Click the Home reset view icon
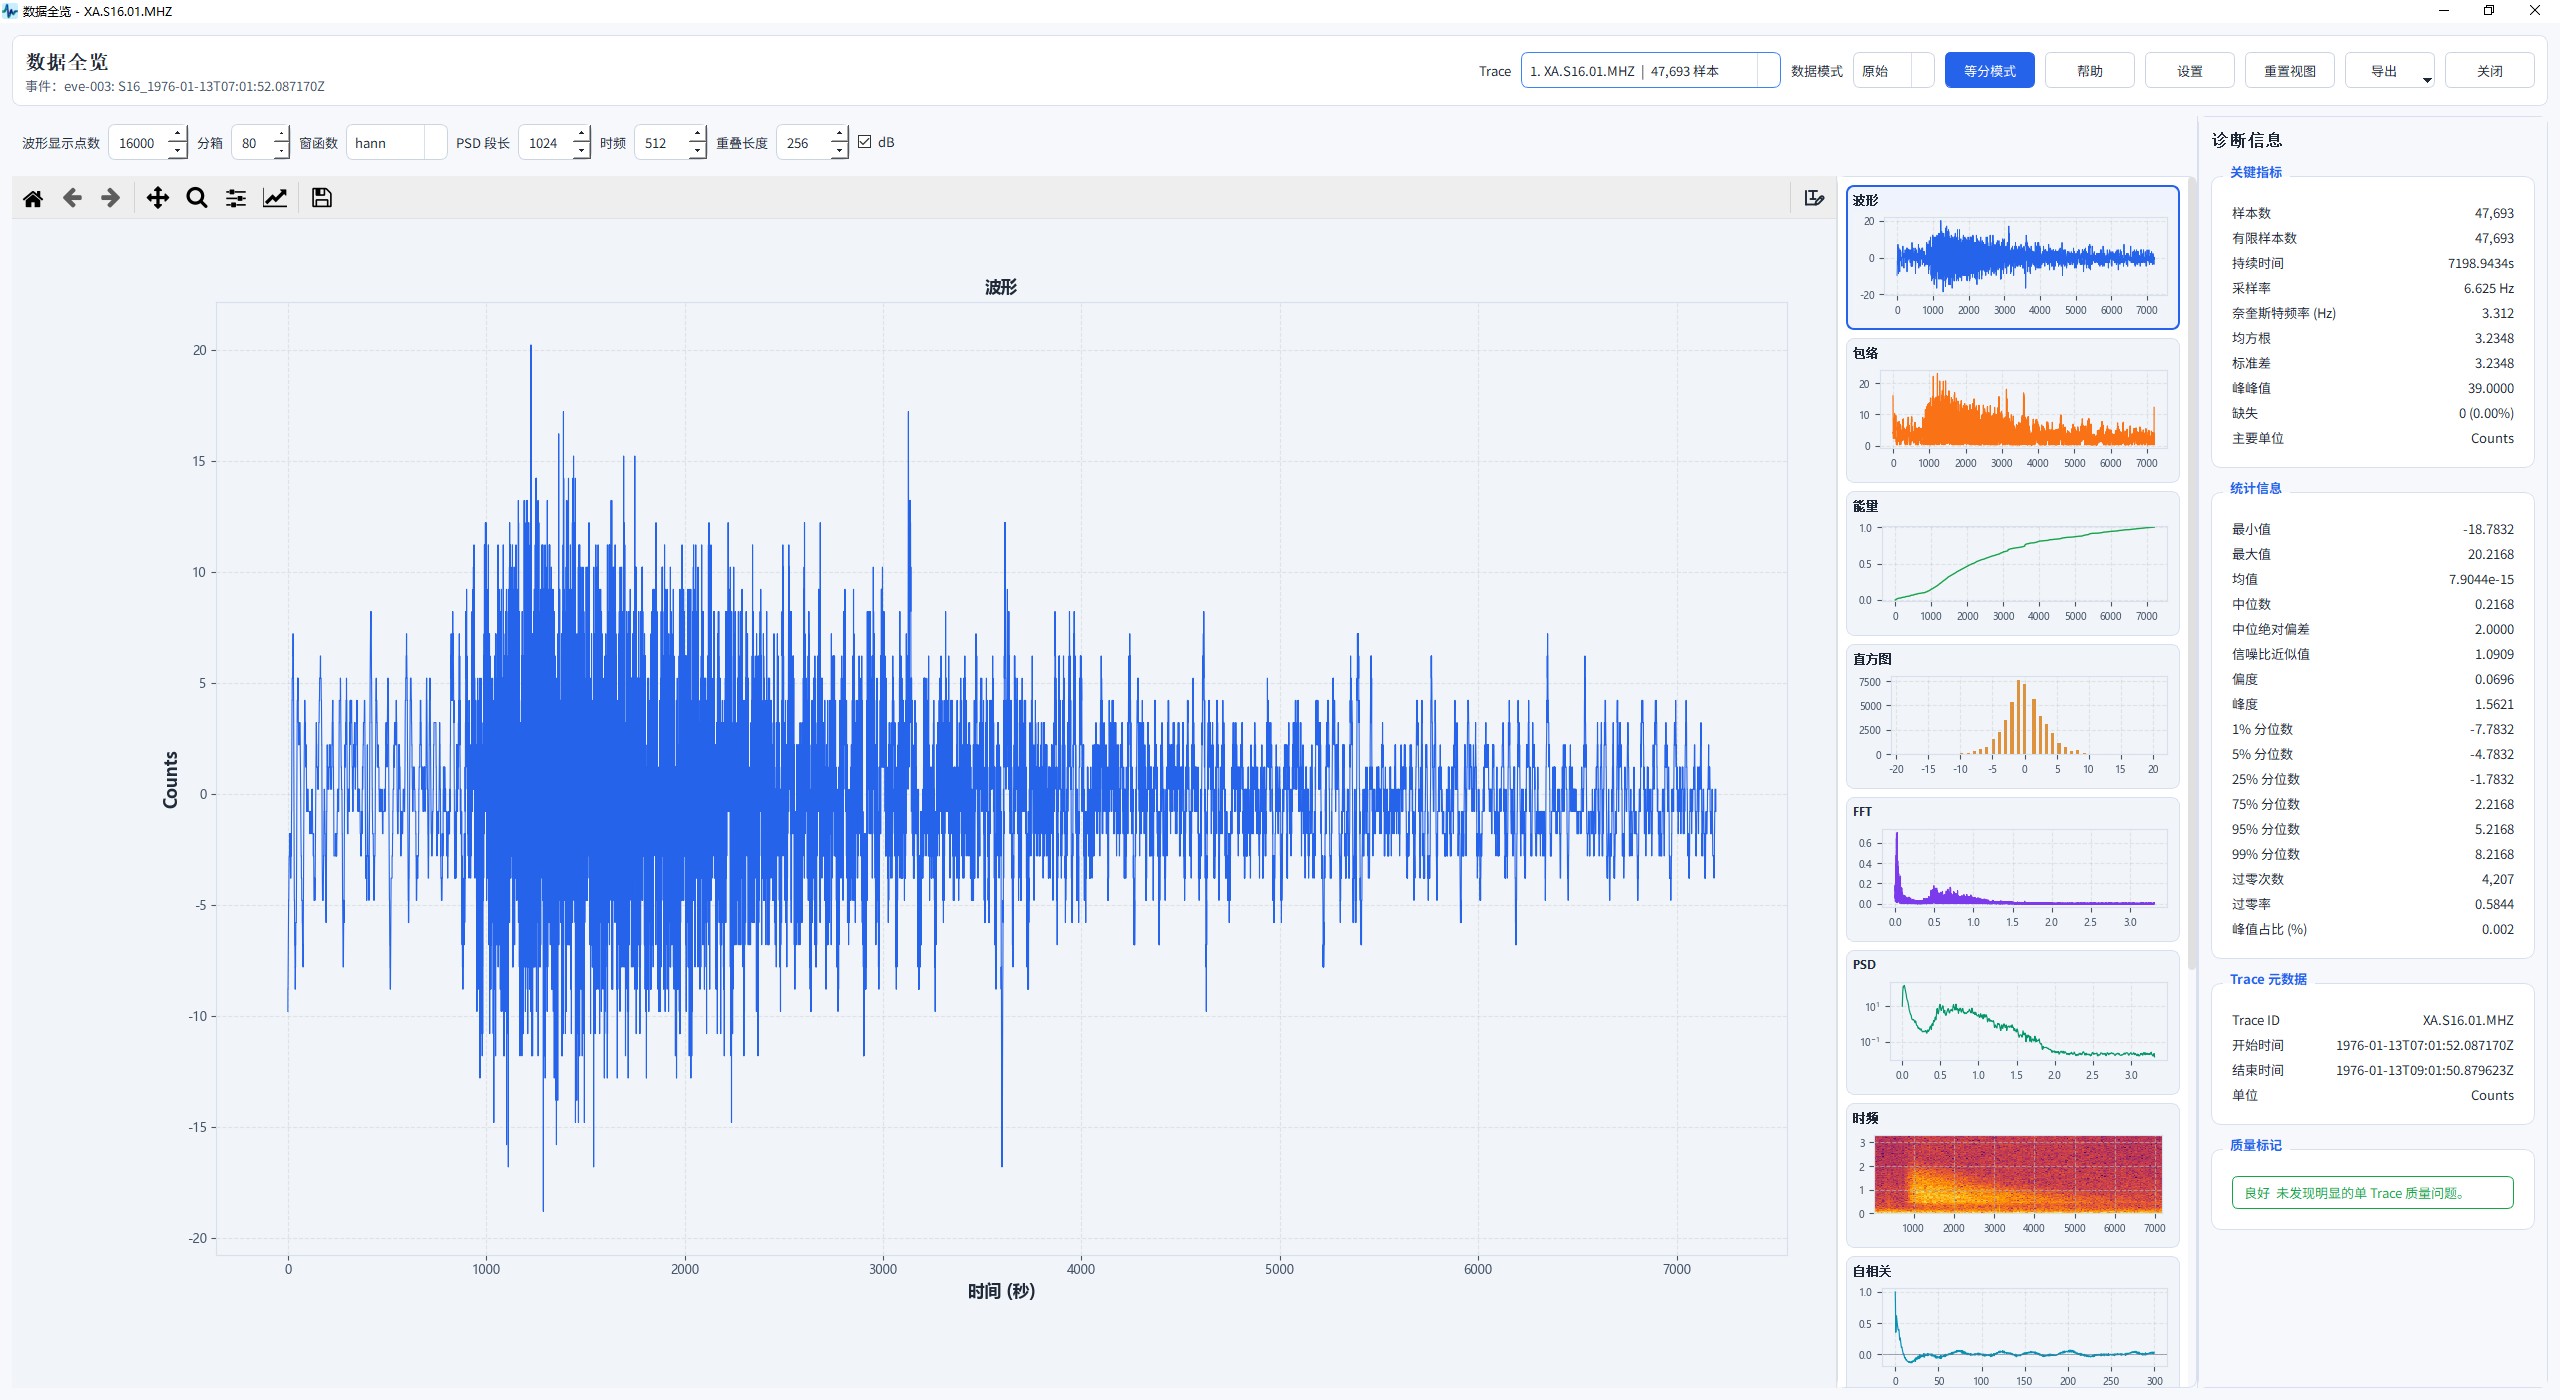 click(33, 198)
